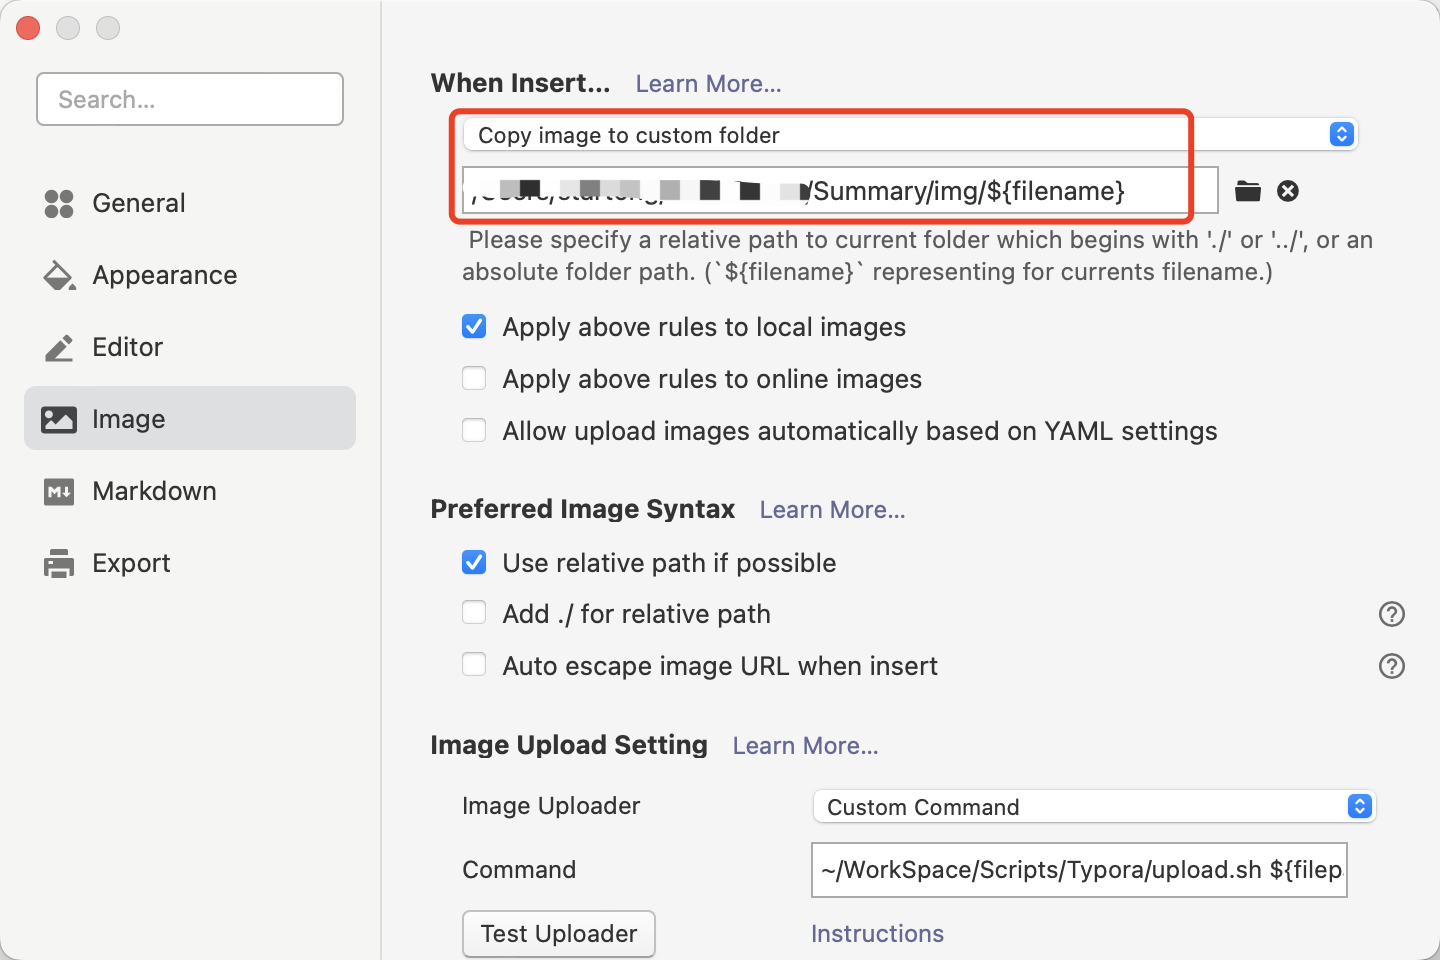Enable Auto escape image URL when insert
This screenshot has width=1440, height=960.
click(x=474, y=666)
